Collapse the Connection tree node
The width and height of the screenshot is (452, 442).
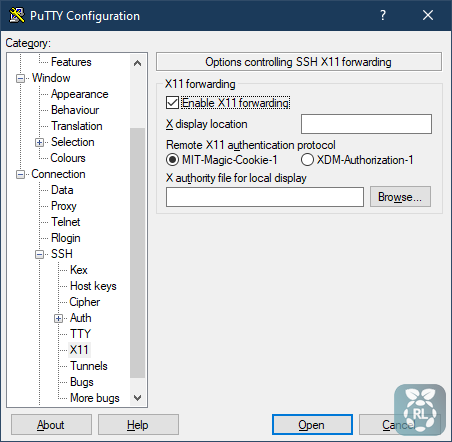(20, 175)
